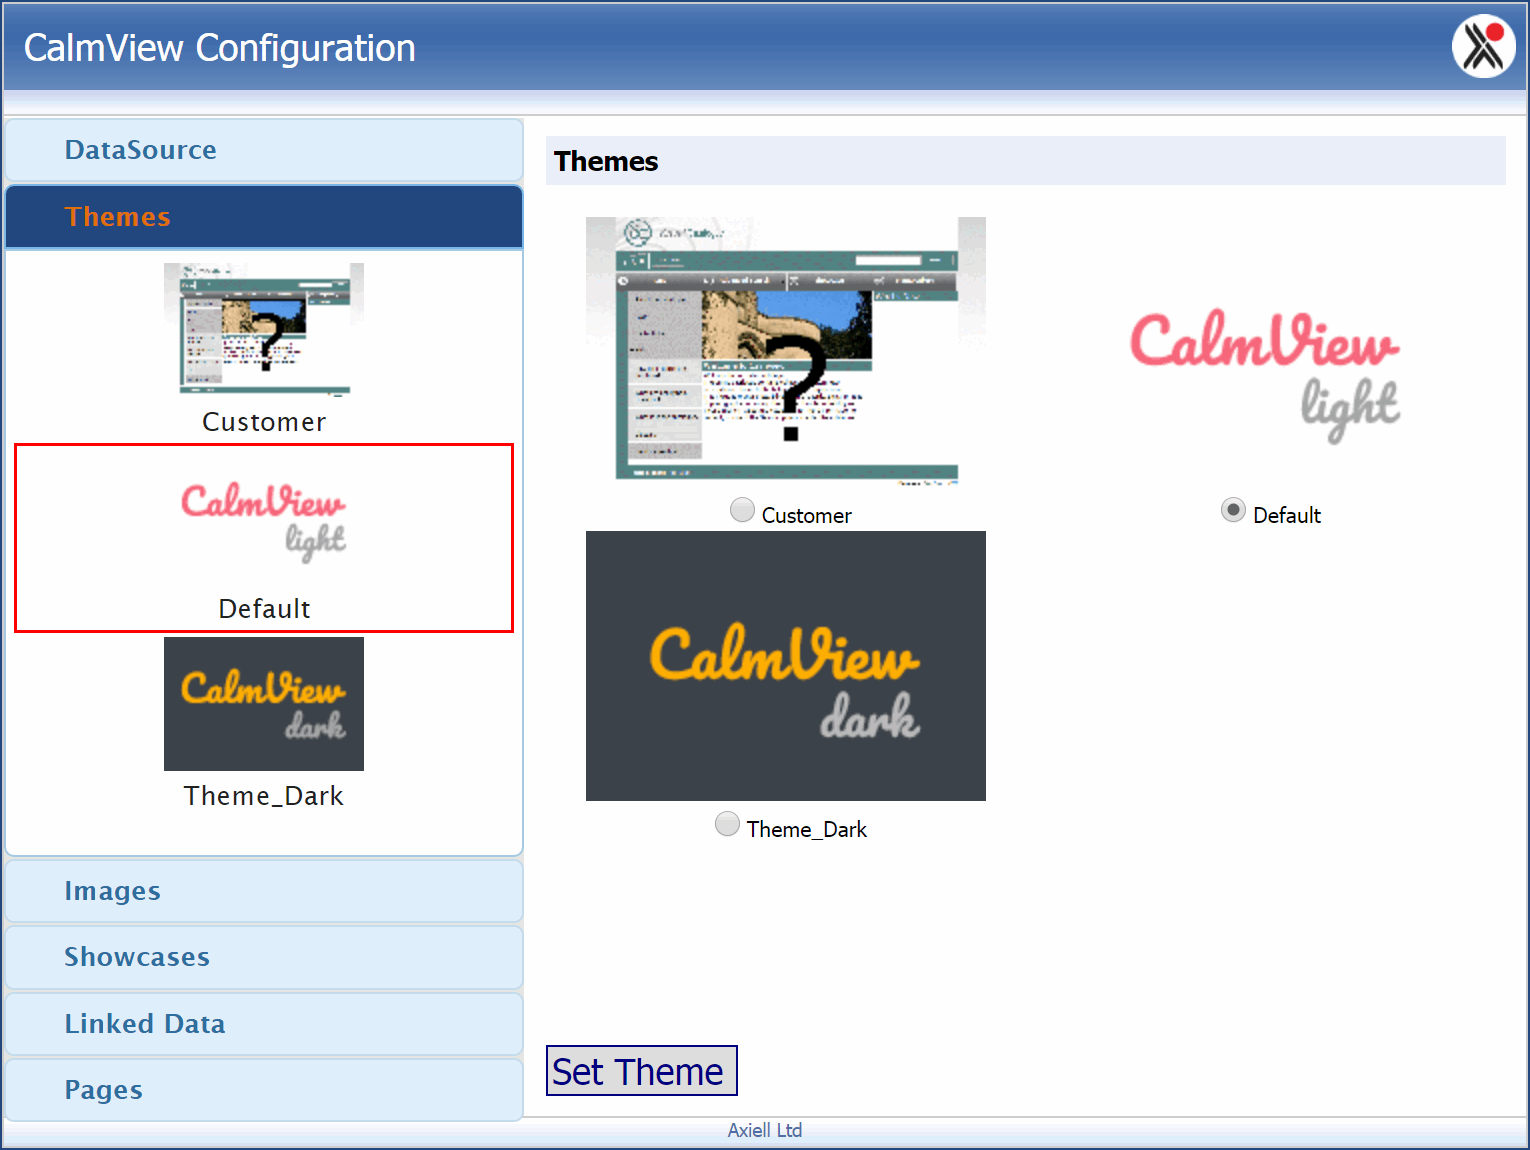Collapse the Themes accordion section

(x=264, y=217)
